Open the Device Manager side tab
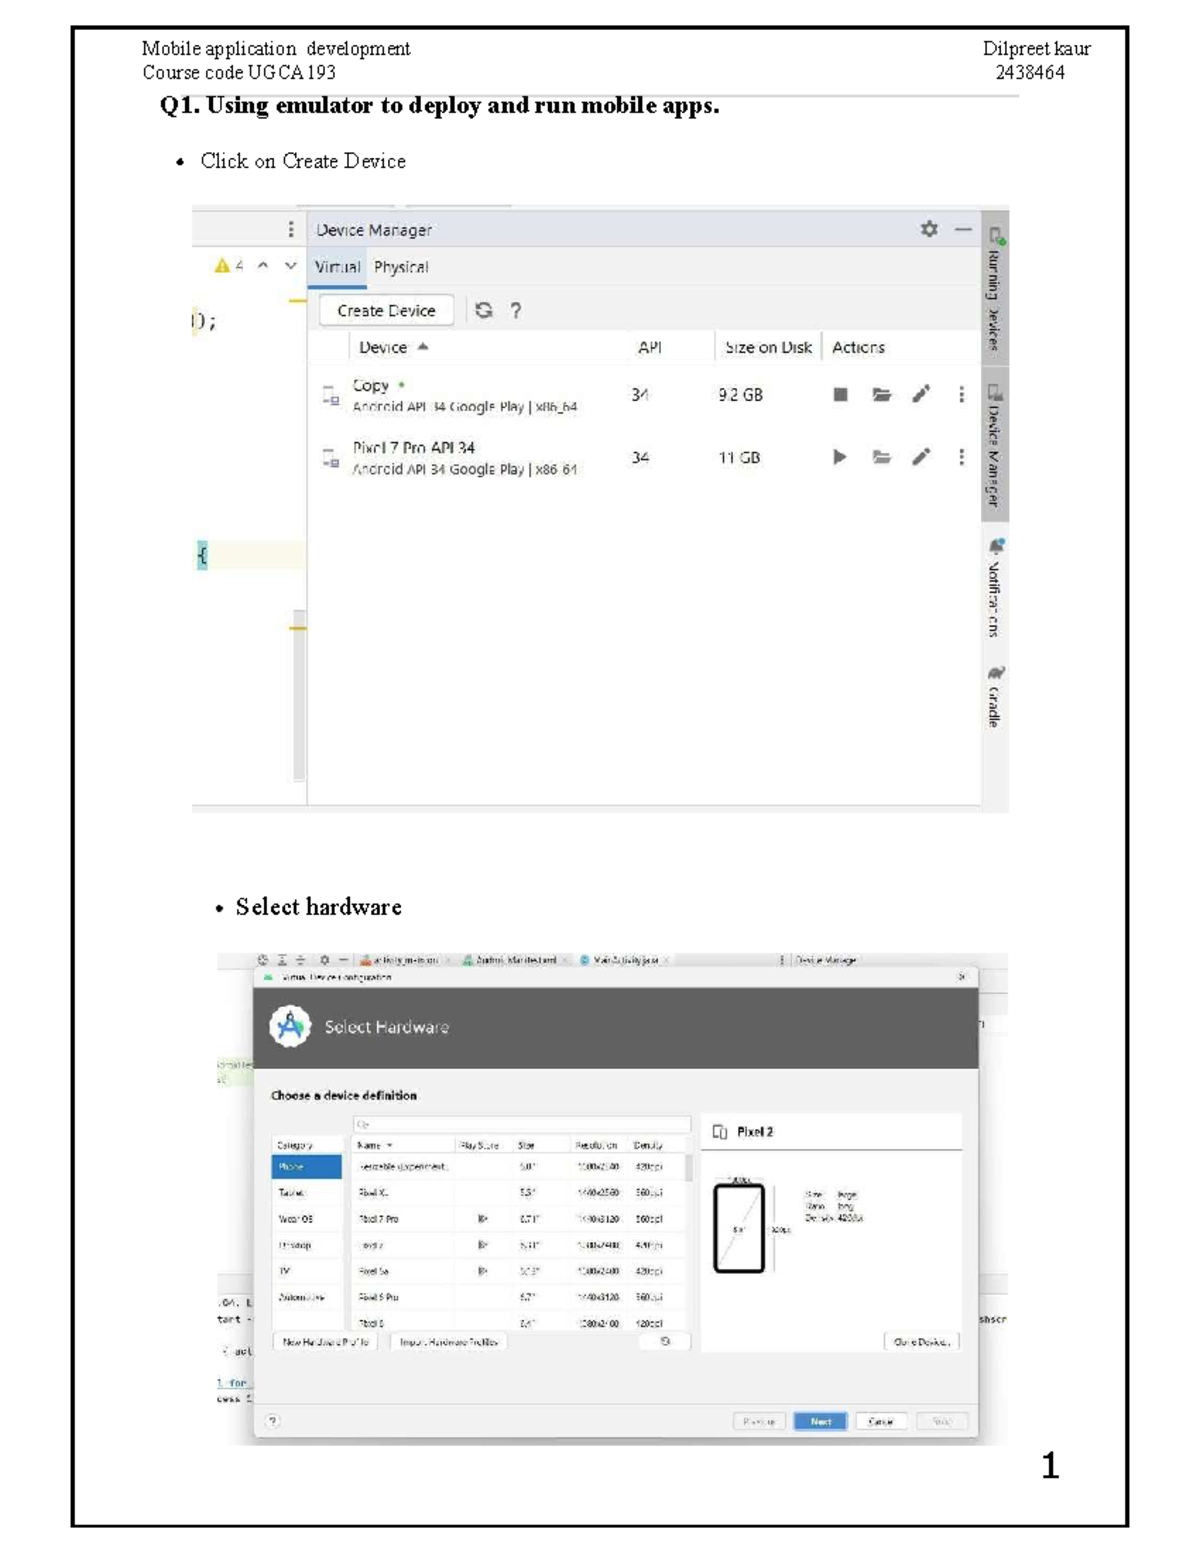Screen dimensions: 1200x1553 click(995, 445)
